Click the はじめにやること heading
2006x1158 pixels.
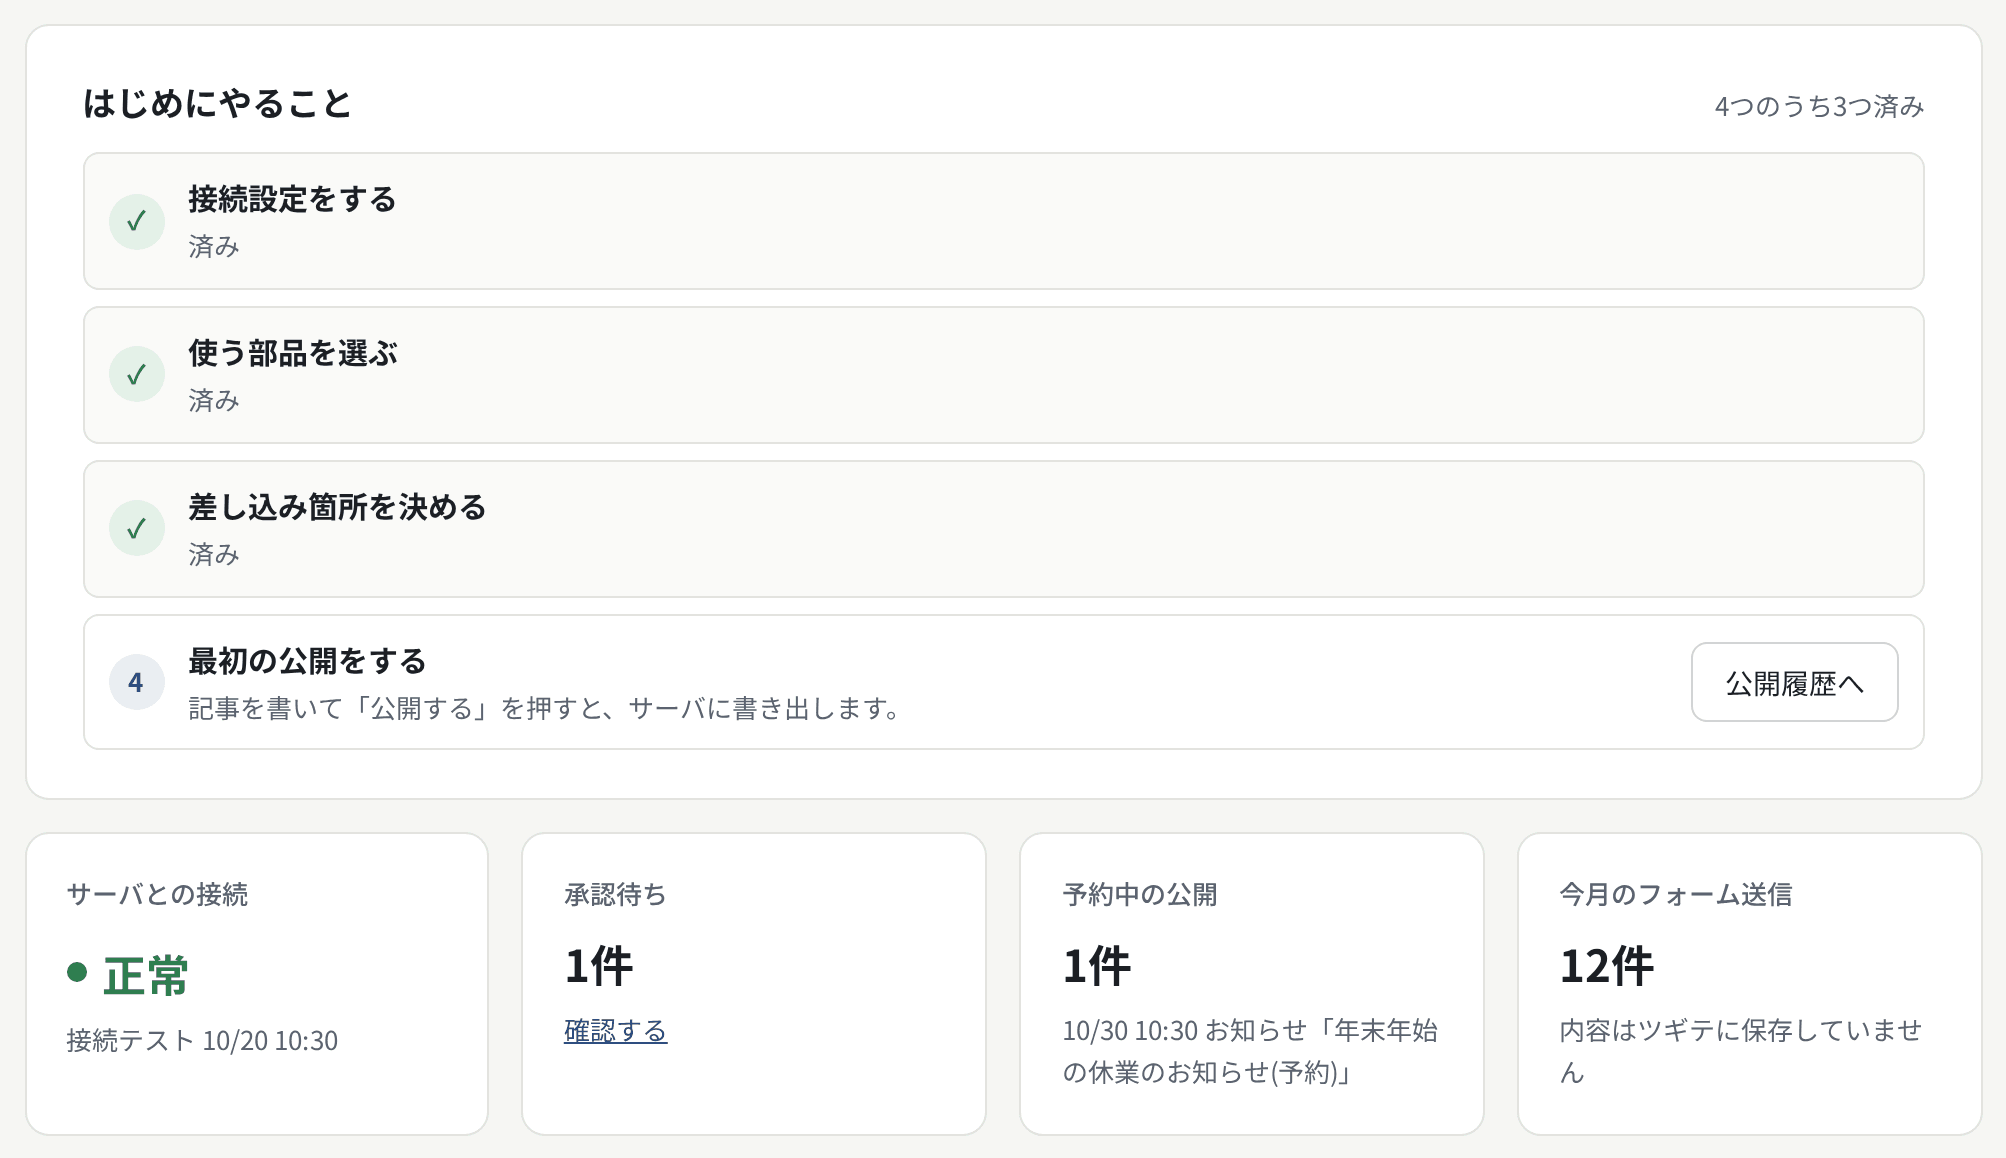[217, 104]
